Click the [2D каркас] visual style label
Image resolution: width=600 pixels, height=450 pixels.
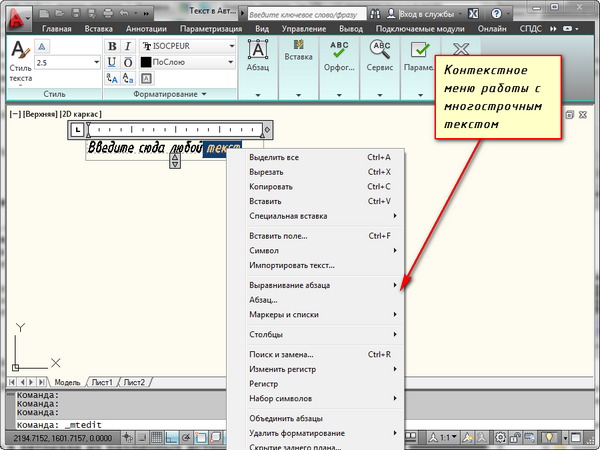pyautogui.click(x=80, y=114)
